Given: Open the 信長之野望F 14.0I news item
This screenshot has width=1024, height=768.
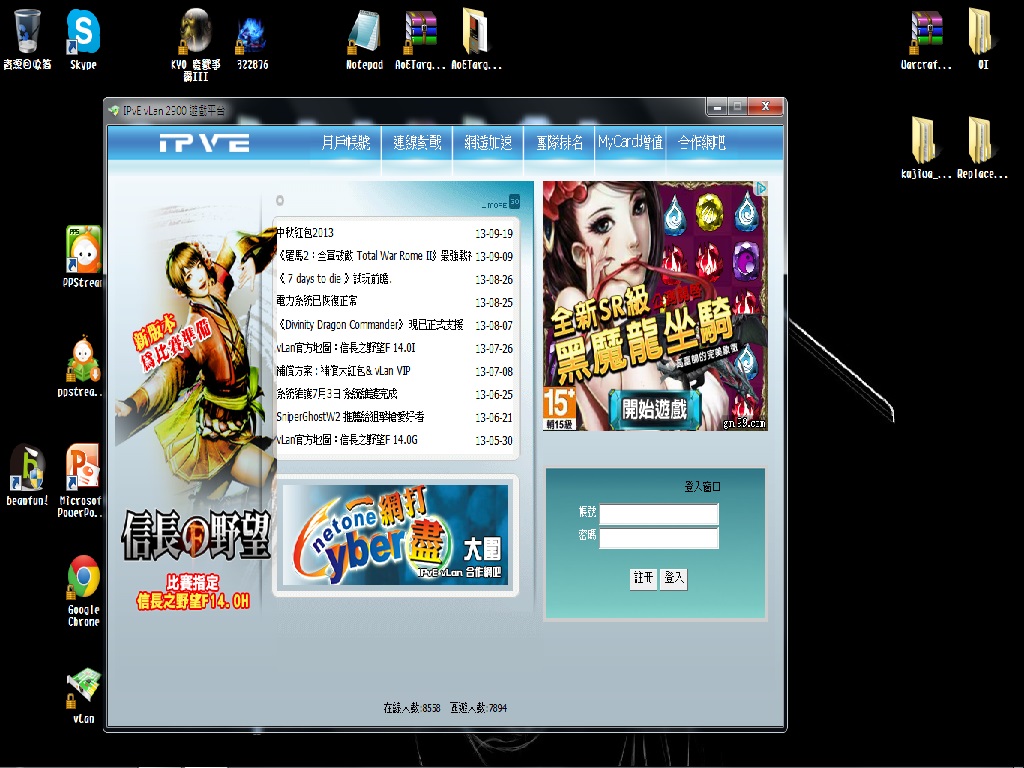Looking at the screenshot, I should [345, 347].
